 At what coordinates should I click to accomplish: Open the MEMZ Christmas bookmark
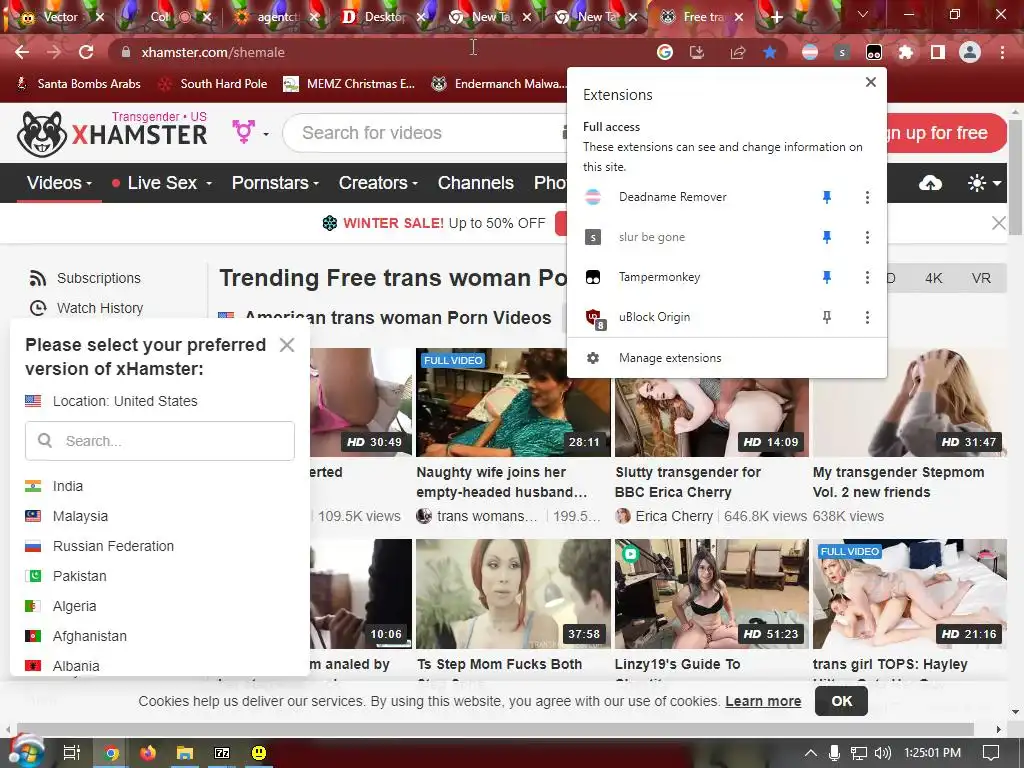[x=349, y=84]
